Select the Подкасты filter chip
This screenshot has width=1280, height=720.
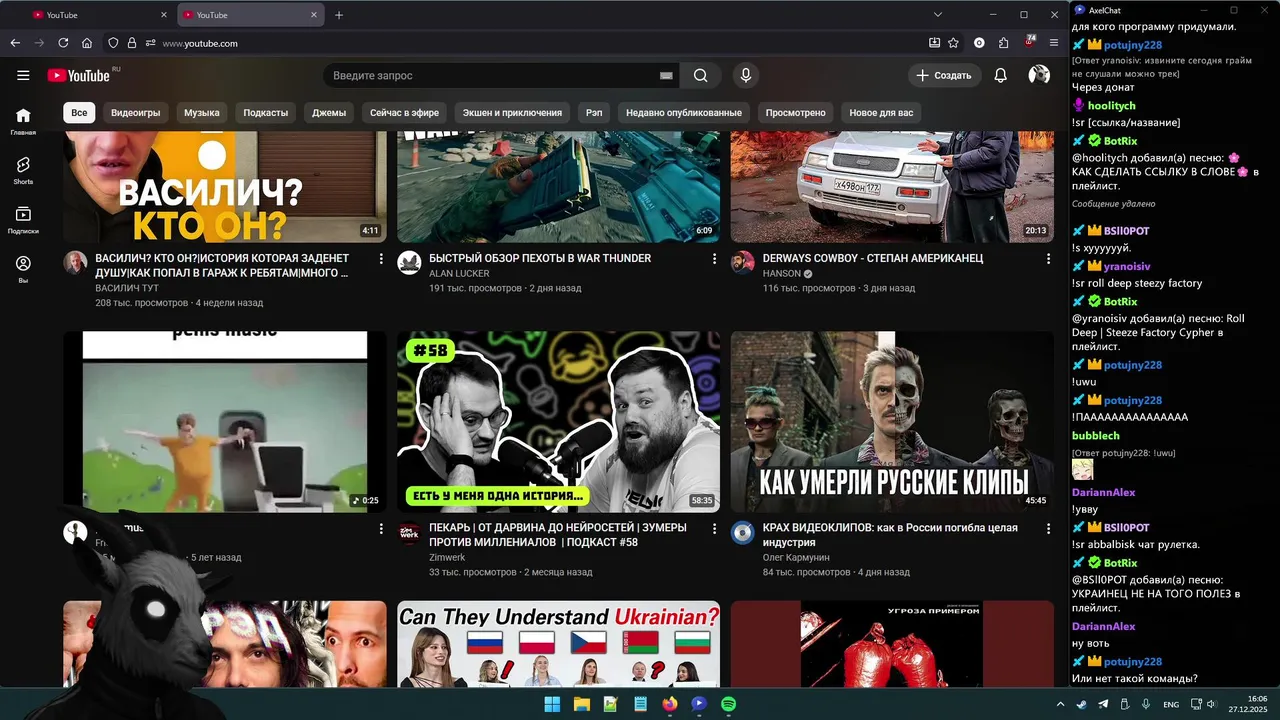pyautogui.click(x=266, y=113)
